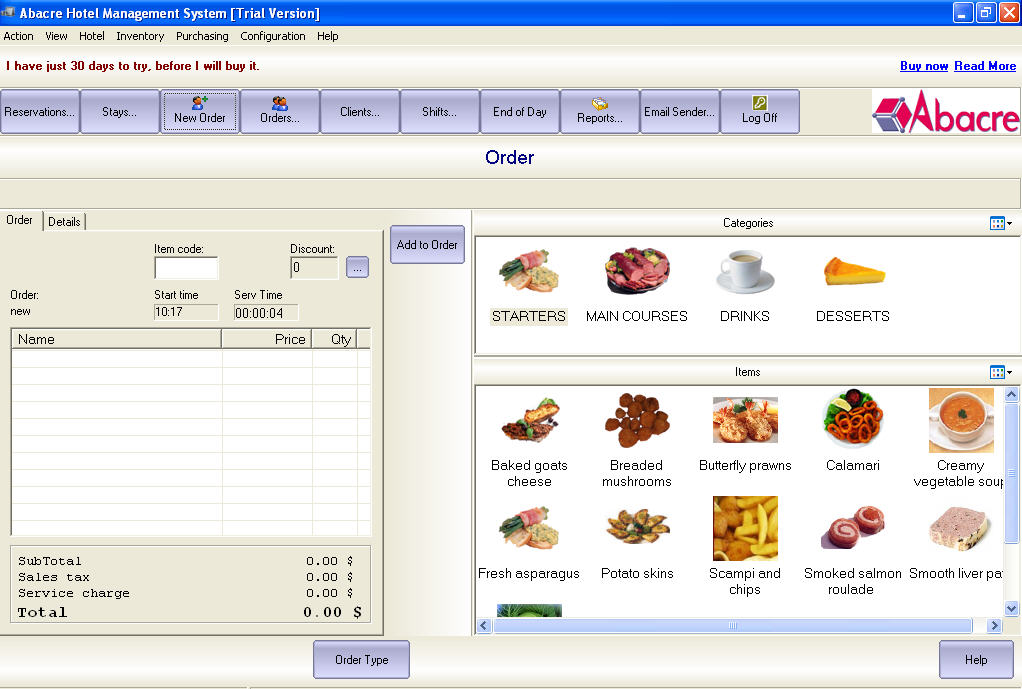Click the Item code input field

click(186, 267)
